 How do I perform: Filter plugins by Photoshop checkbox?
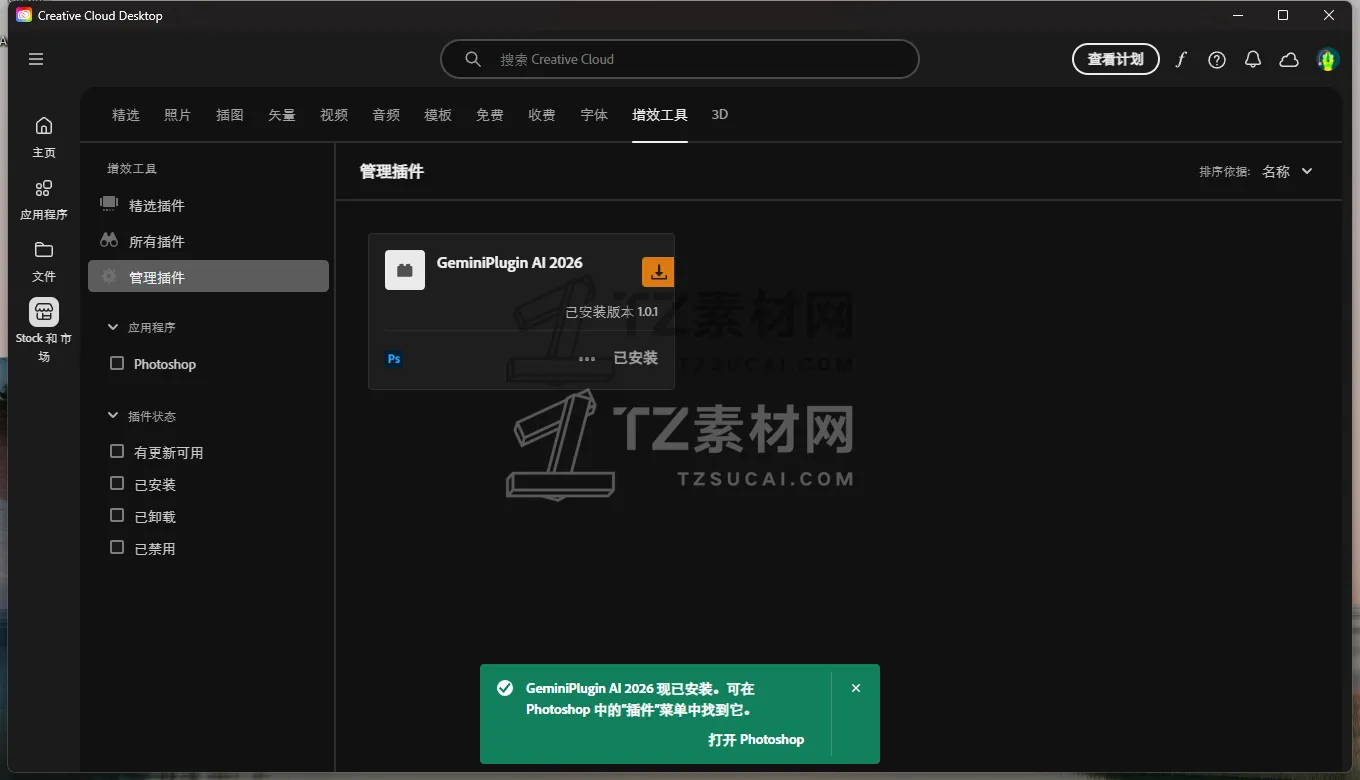coord(117,364)
